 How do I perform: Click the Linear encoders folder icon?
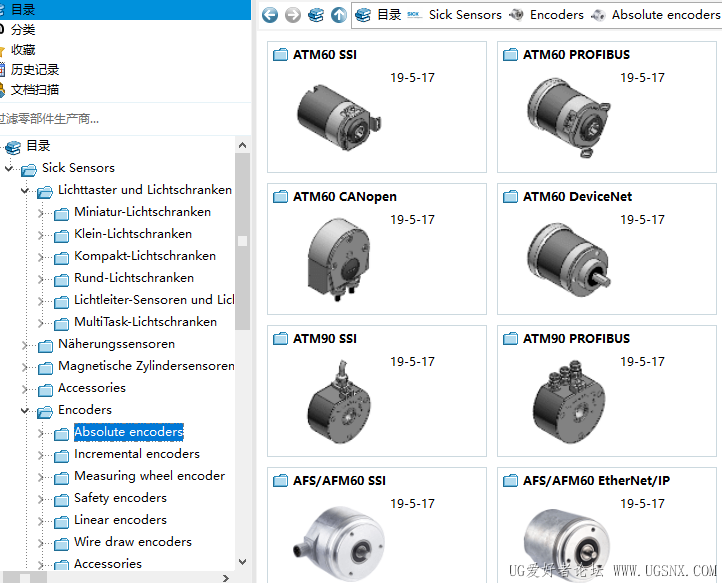tap(61, 522)
